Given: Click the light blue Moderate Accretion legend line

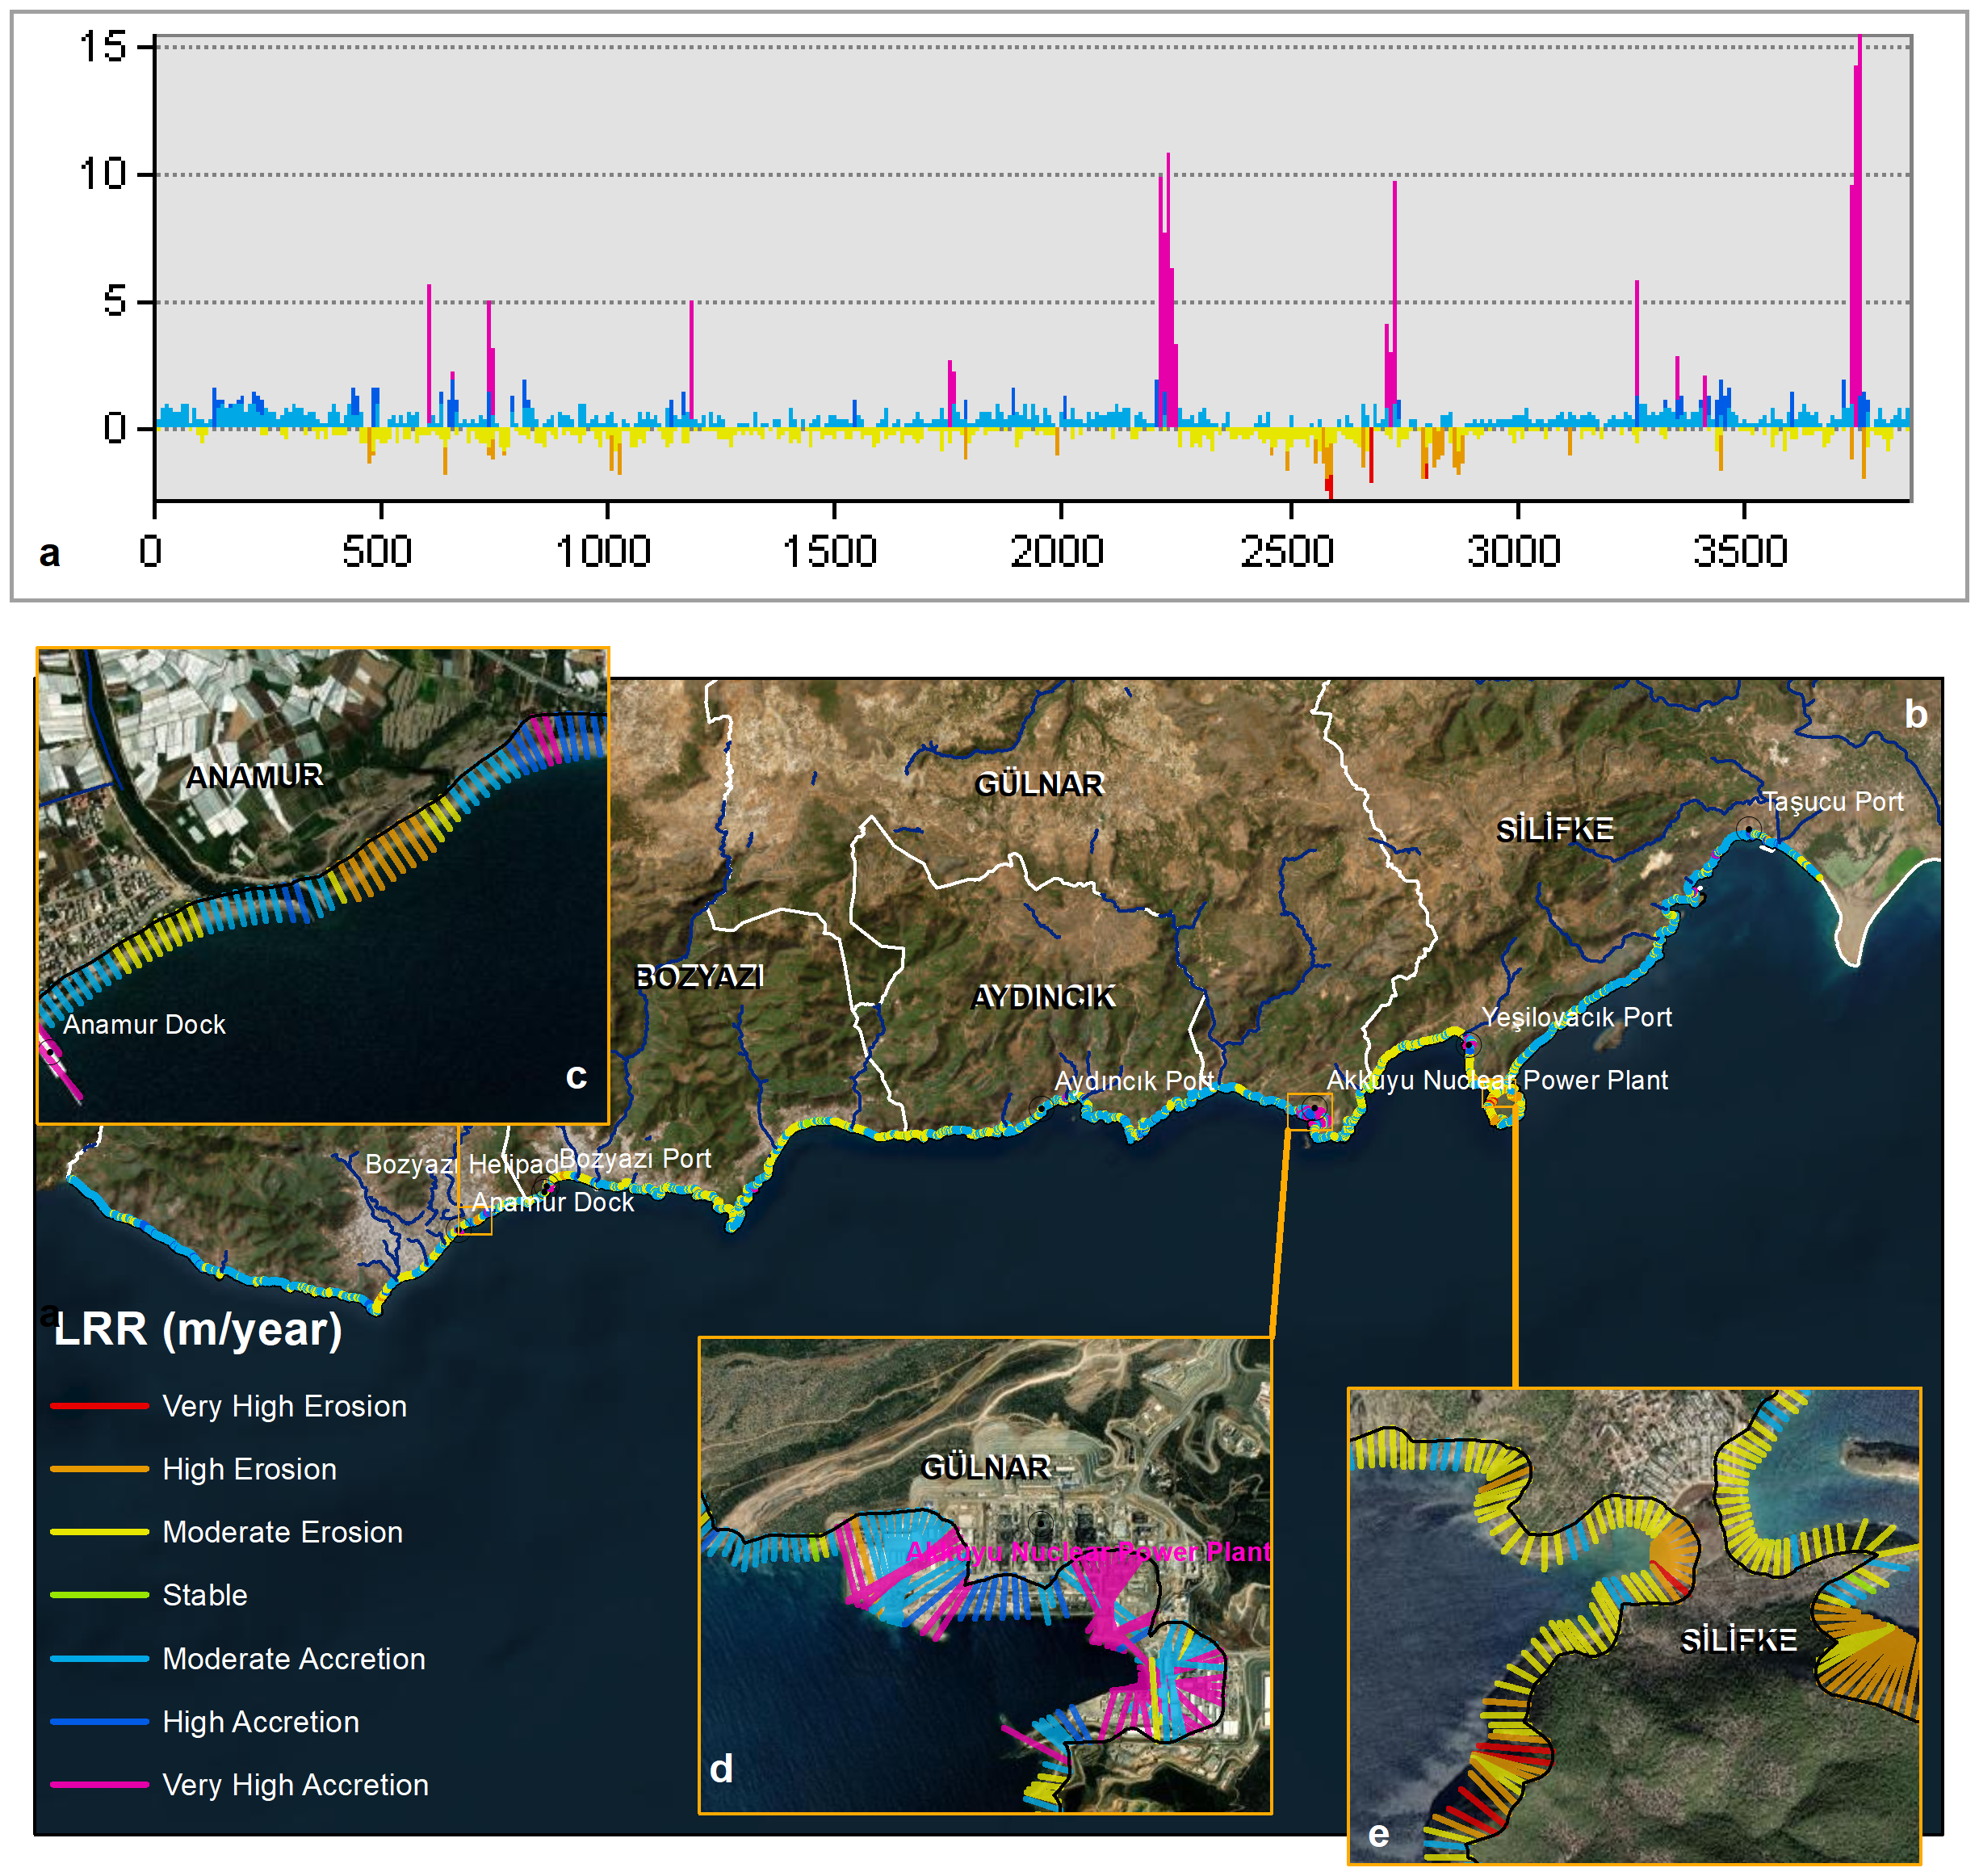Looking at the screenshot, I should point(99,1659).
